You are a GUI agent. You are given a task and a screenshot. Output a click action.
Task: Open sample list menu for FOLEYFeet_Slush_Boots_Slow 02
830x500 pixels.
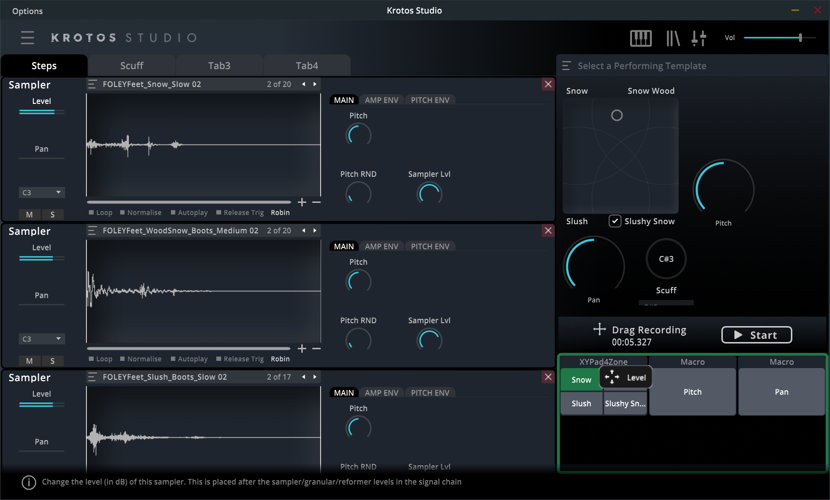coord(92,377)
